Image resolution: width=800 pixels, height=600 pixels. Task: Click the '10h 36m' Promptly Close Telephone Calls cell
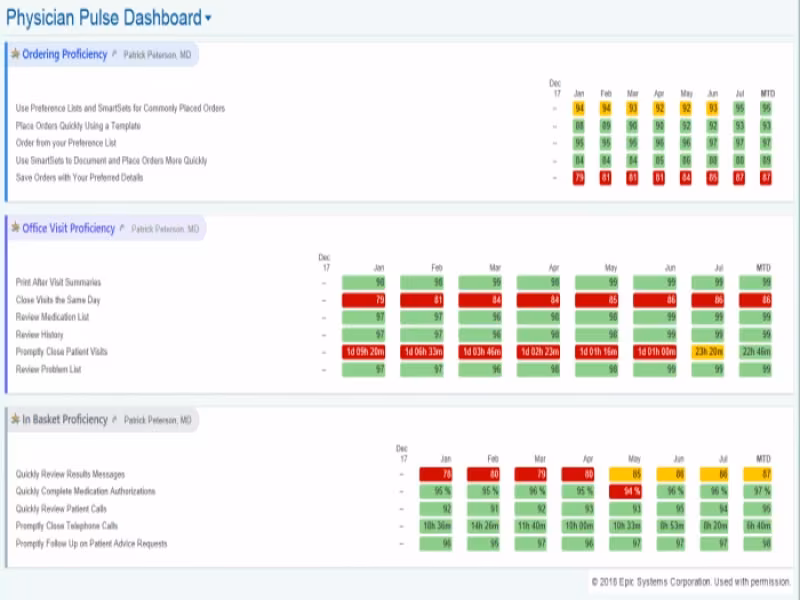(436, 526)
